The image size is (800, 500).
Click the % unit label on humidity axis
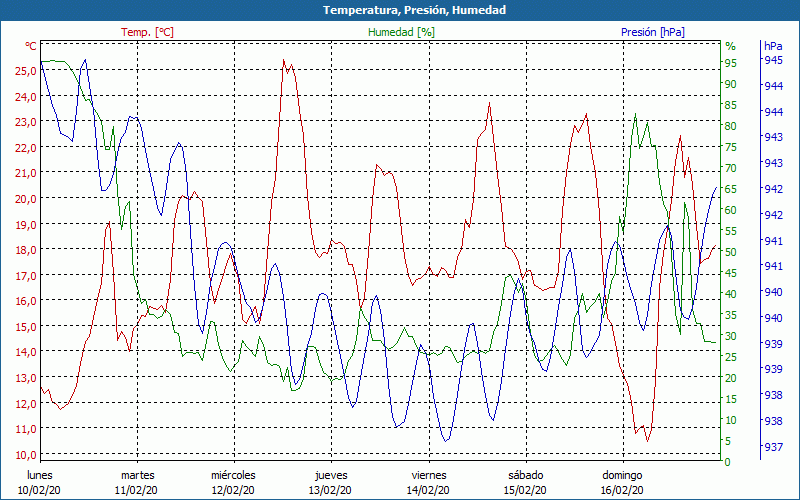click(x=730, y=46)
